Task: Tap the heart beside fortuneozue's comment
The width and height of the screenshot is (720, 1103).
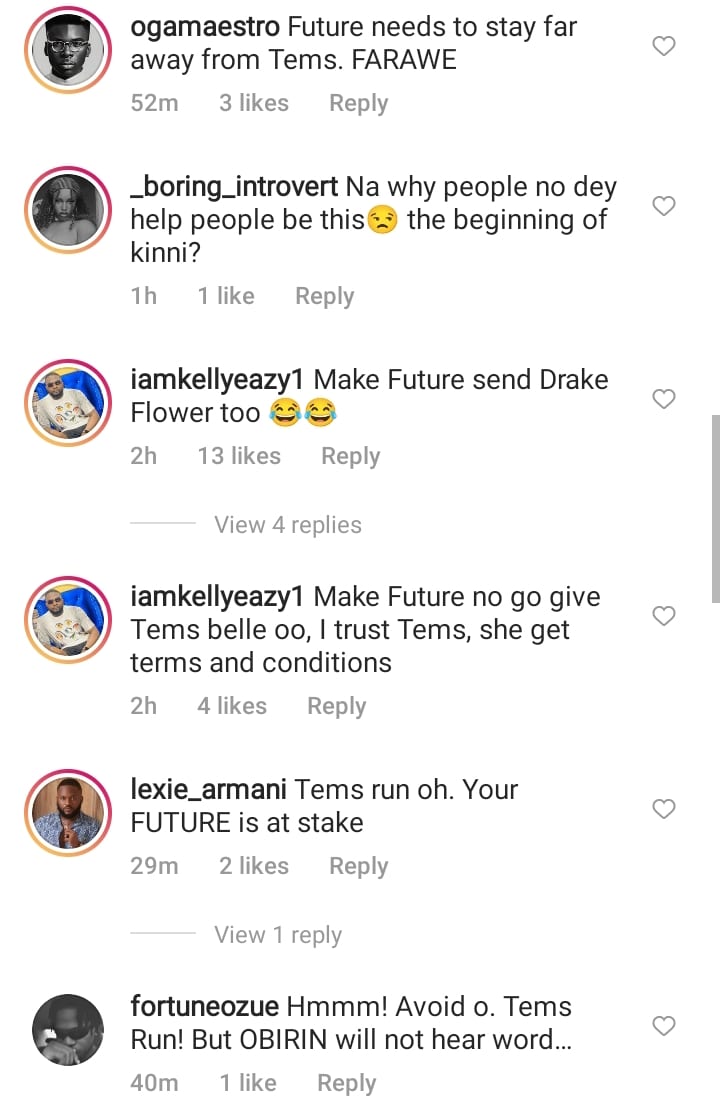Action: [x=664, y=1026]
